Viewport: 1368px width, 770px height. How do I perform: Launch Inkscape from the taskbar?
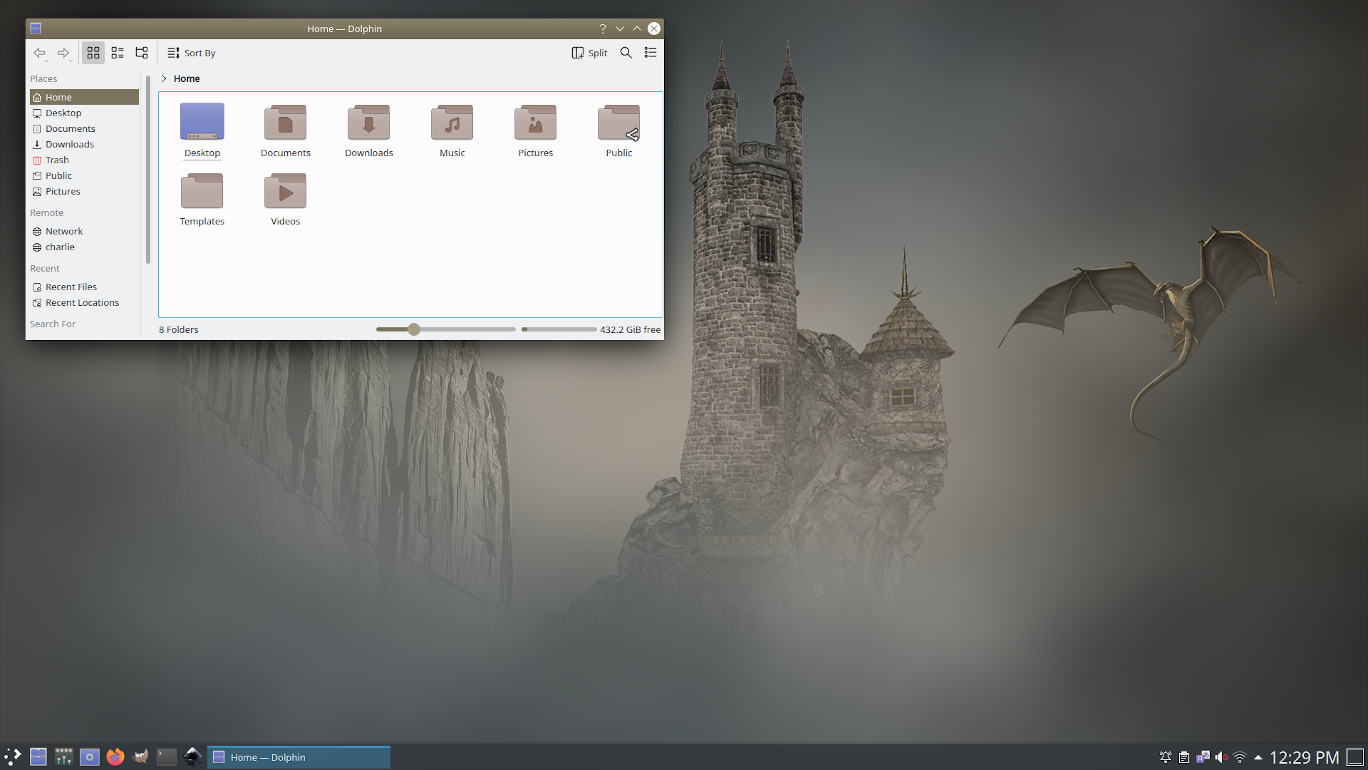coord(193,757)
